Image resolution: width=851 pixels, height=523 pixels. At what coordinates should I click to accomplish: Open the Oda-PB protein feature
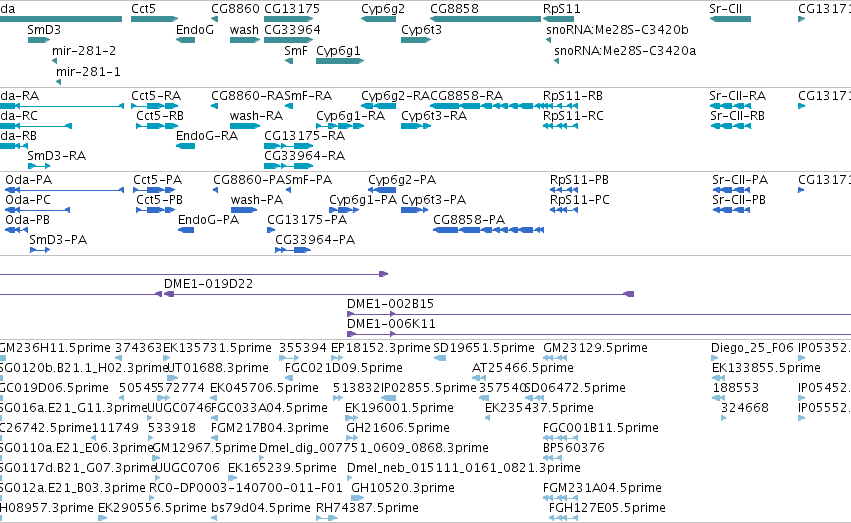click(16, 230)
